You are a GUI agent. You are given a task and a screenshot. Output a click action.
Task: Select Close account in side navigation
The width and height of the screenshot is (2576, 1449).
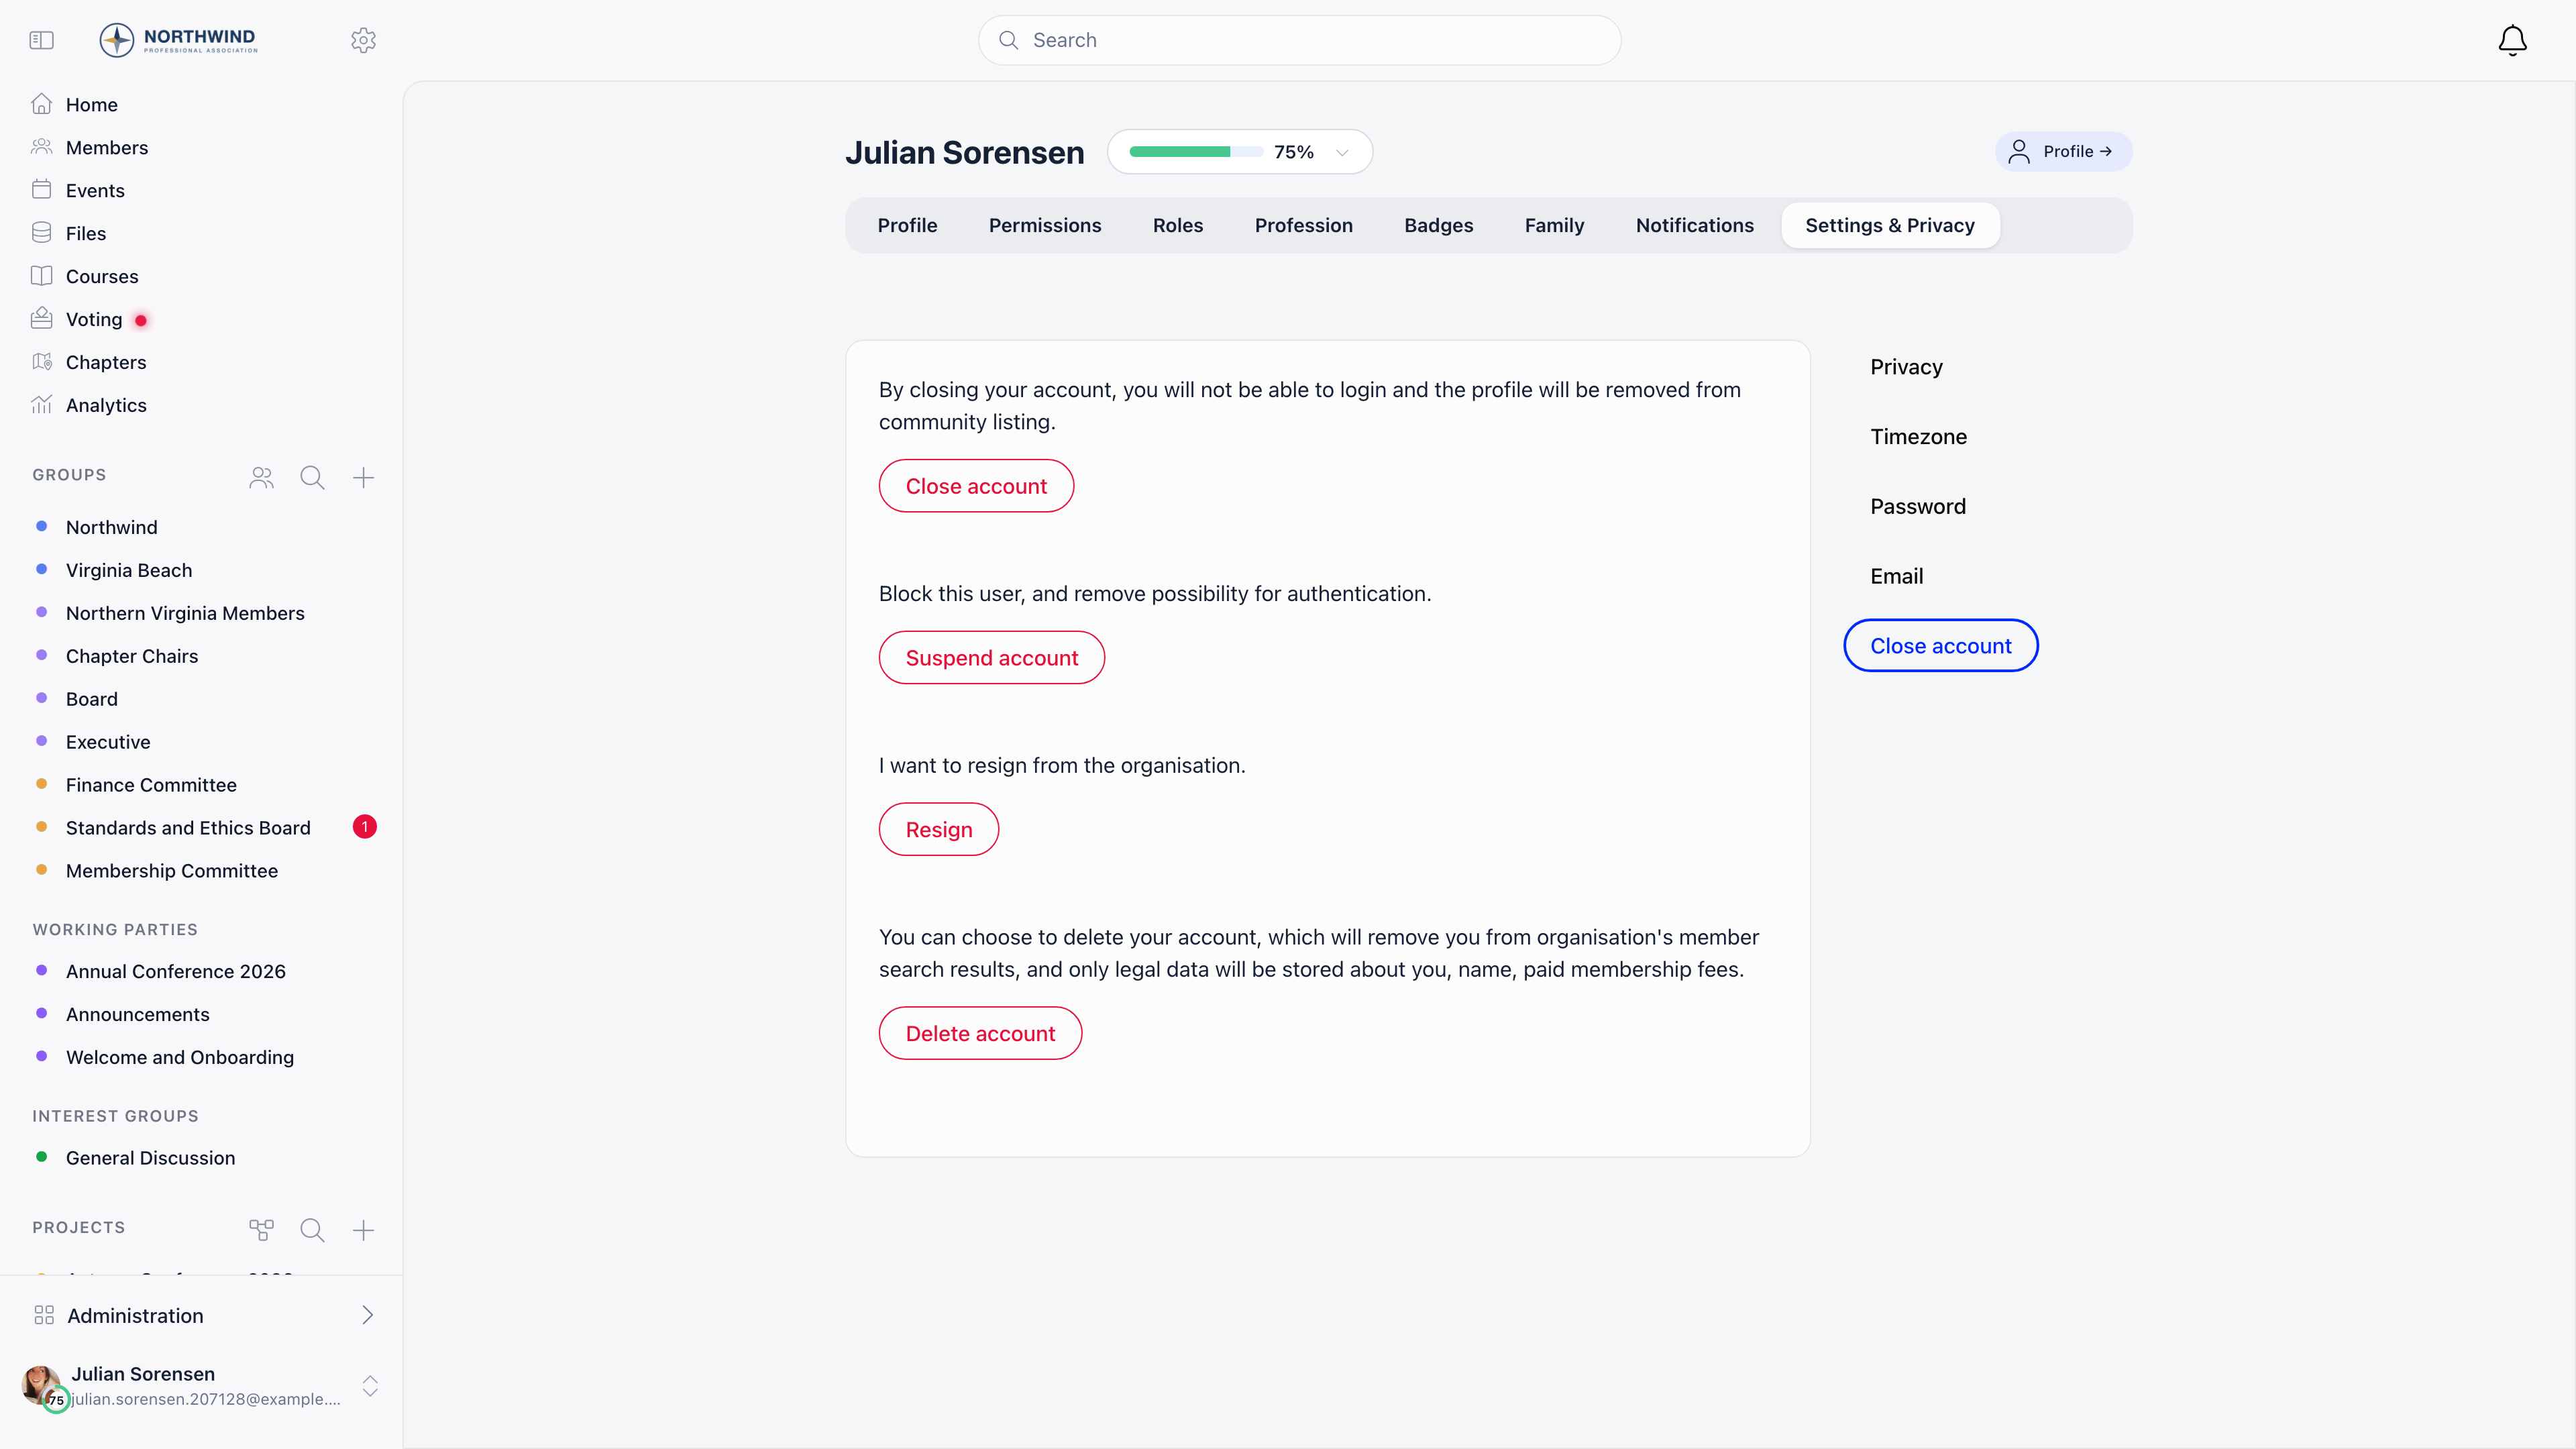point(1940,646)
